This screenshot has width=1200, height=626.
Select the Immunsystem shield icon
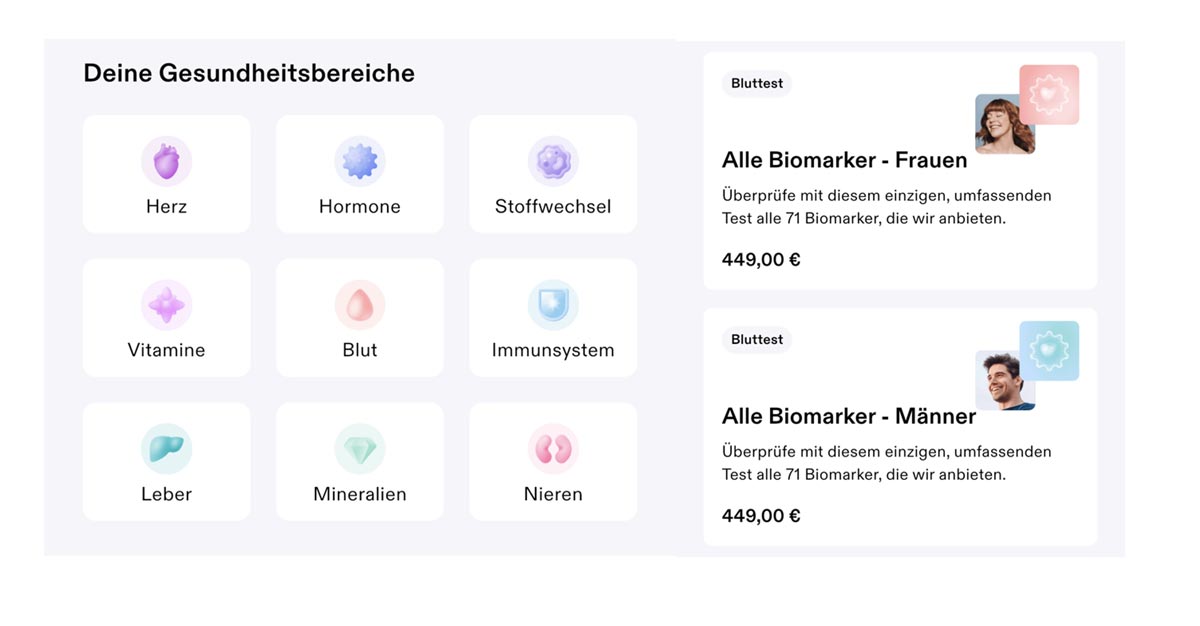[553, 305]
